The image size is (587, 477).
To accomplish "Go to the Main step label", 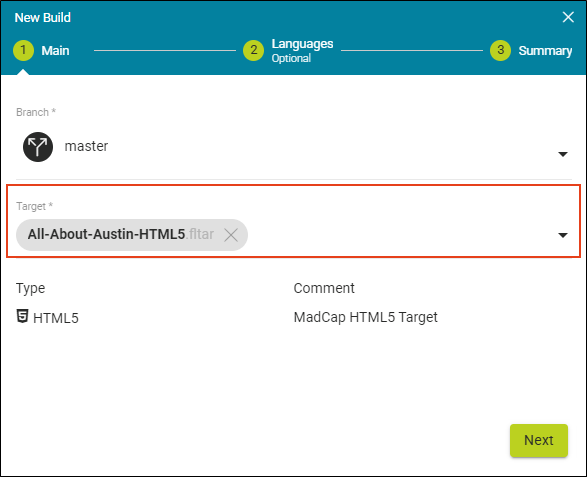I will [x=55, y=51].
